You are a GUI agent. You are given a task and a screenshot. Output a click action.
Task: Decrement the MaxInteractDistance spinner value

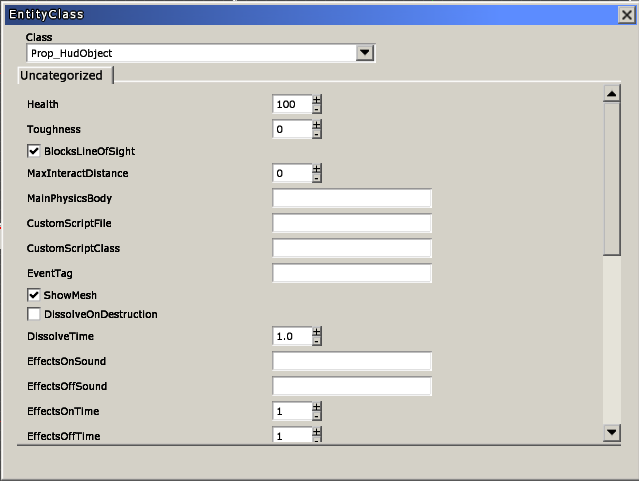(x=317, y=179)
